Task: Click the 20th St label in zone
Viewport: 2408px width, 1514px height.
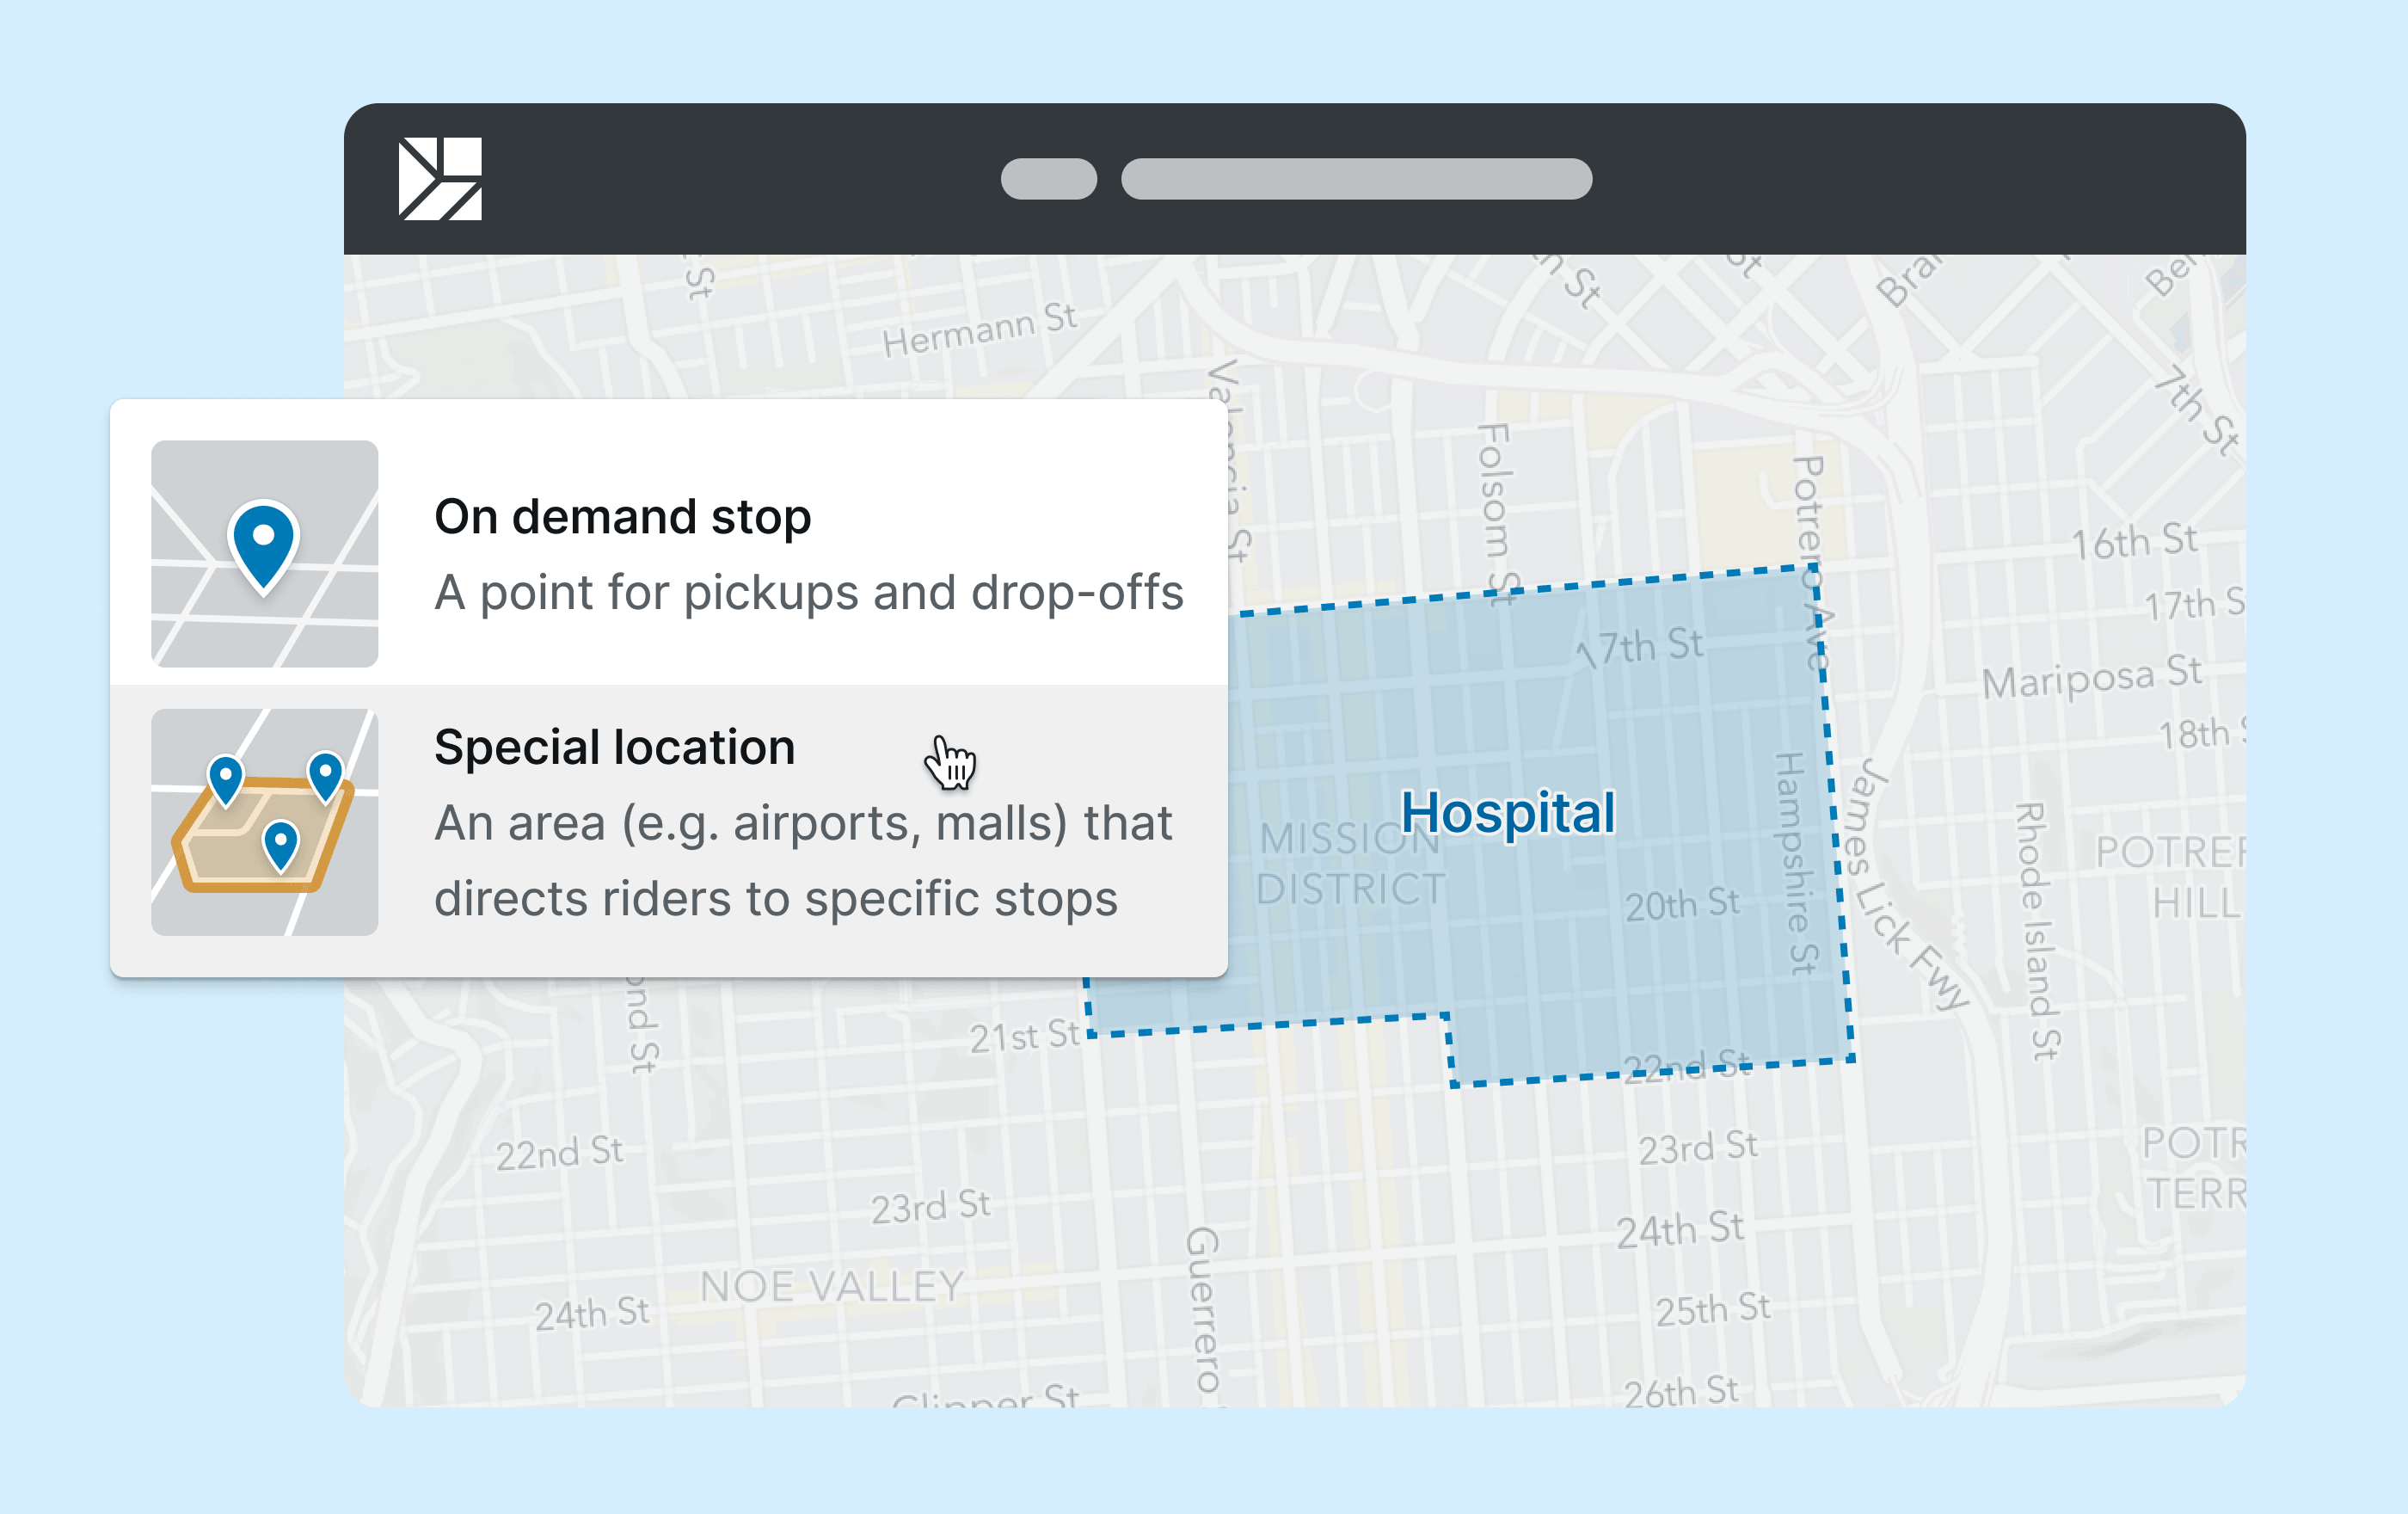Action: point(1682,904)
